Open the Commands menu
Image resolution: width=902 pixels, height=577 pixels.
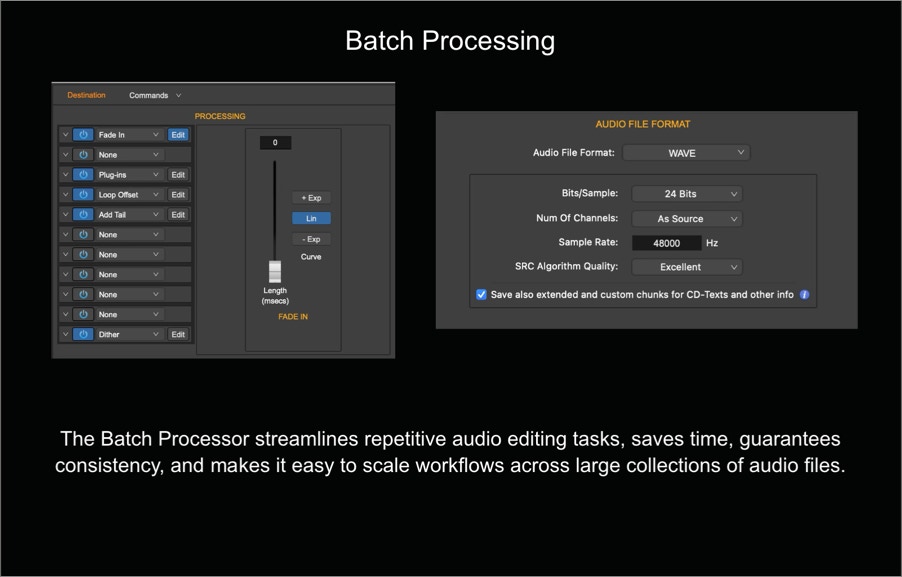(155, 96)
